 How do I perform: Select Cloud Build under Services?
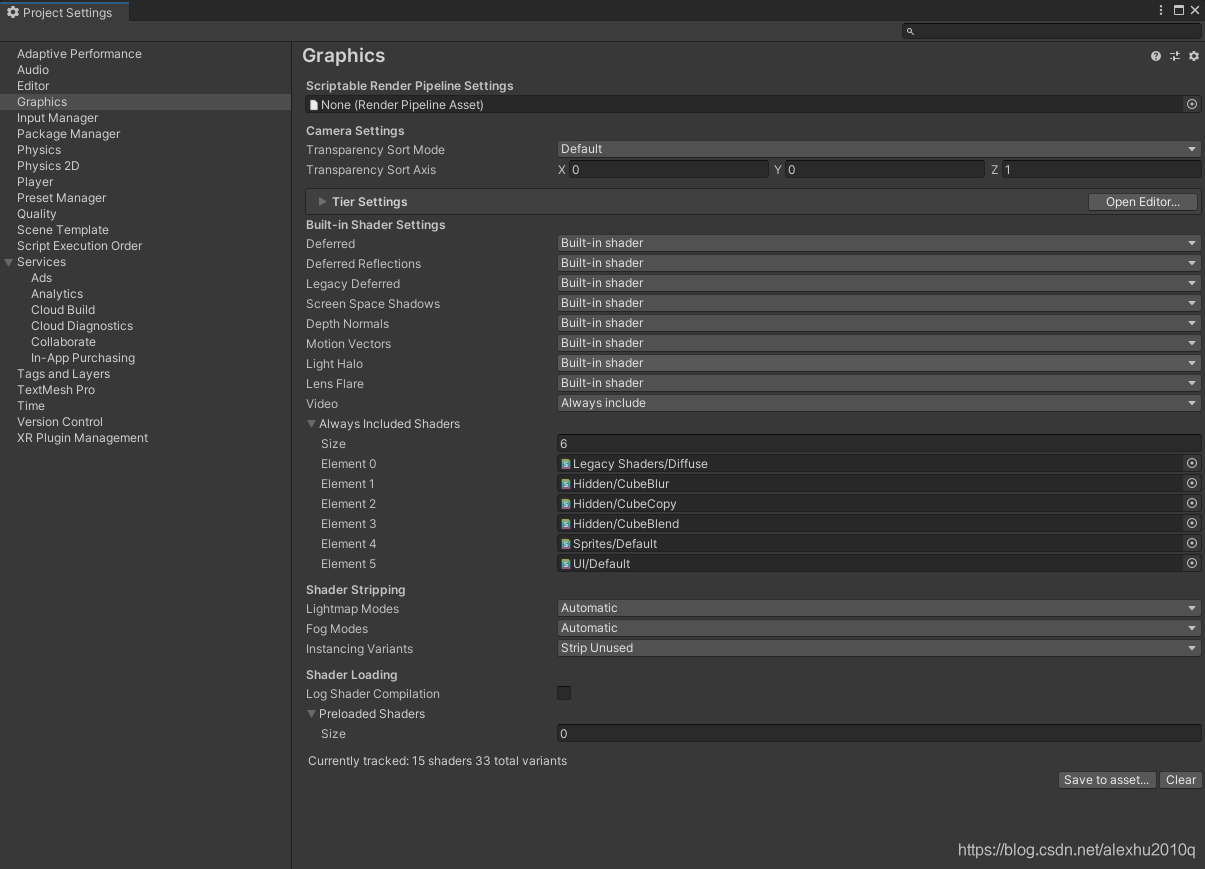tap(63, 310)
